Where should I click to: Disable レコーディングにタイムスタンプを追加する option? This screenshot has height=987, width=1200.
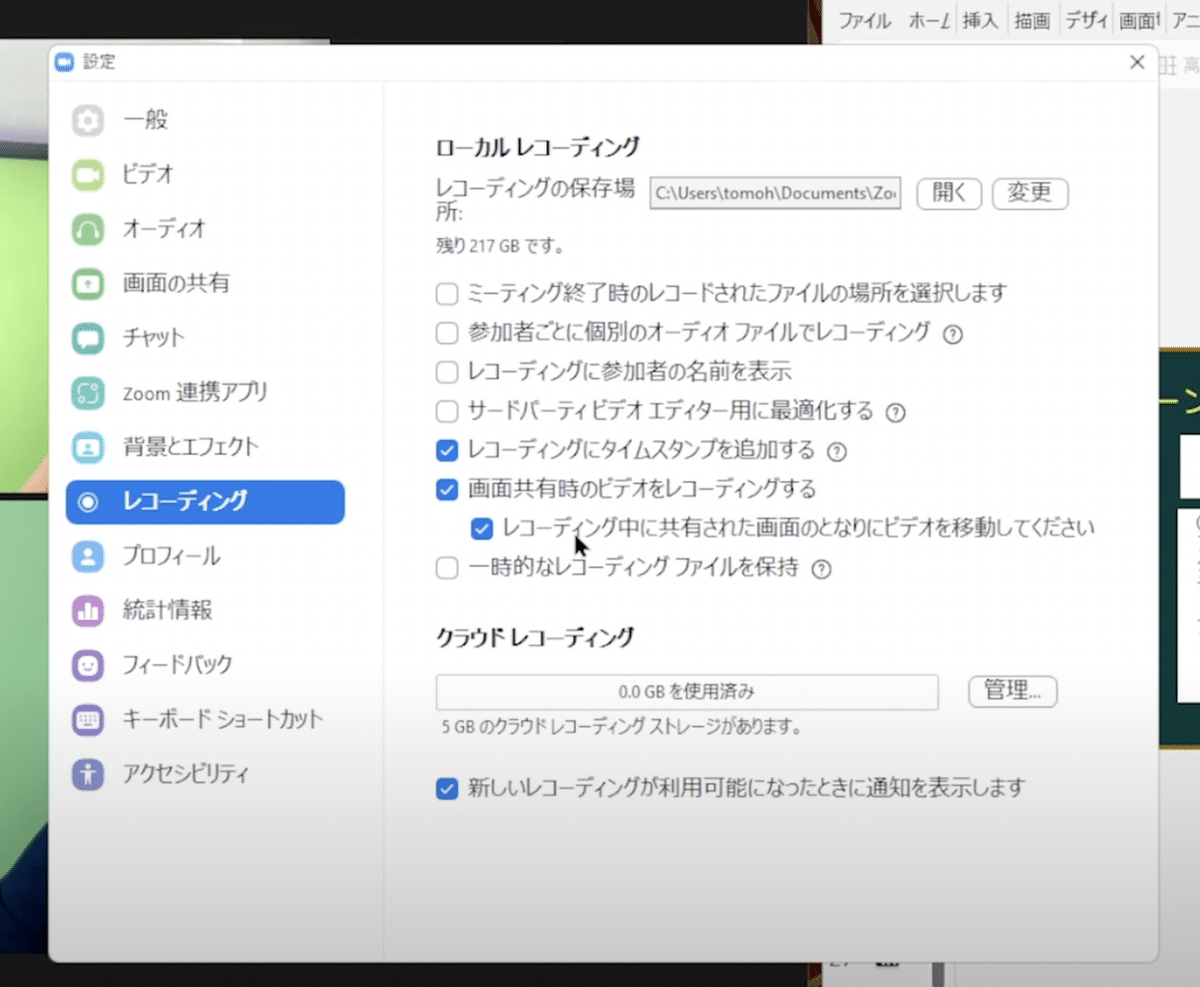[446, 451]
